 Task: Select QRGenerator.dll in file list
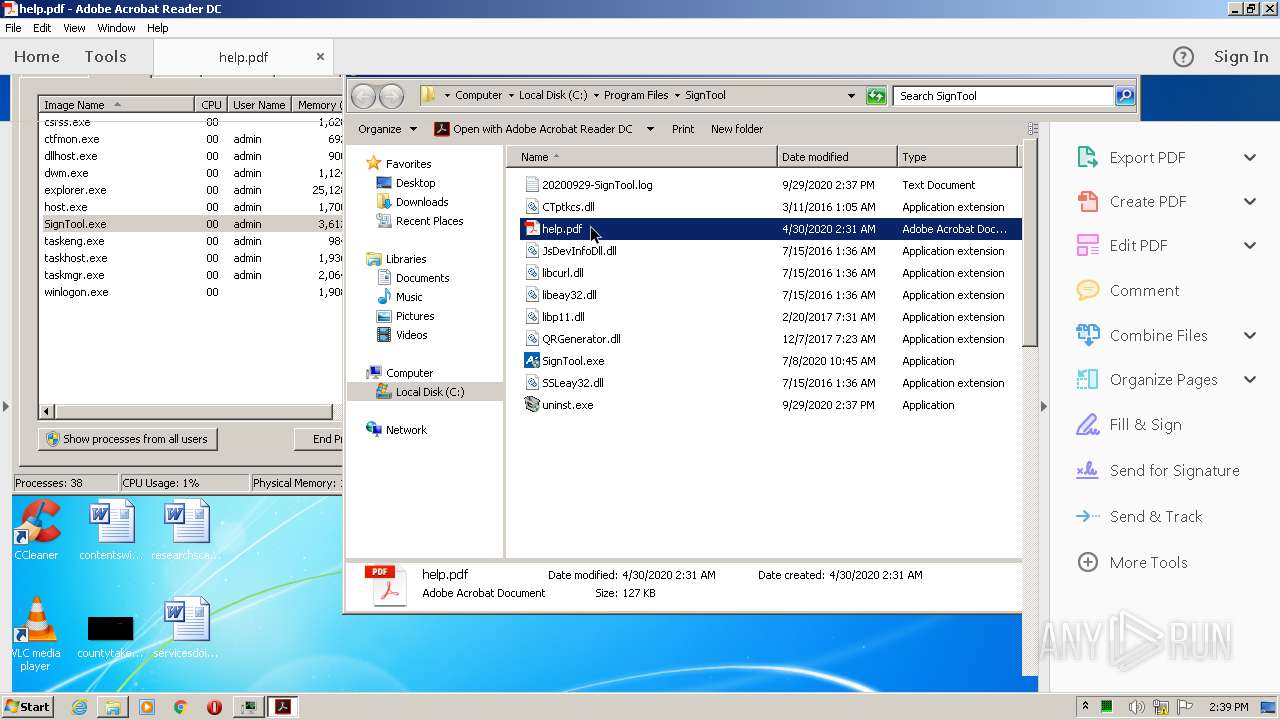581,339
